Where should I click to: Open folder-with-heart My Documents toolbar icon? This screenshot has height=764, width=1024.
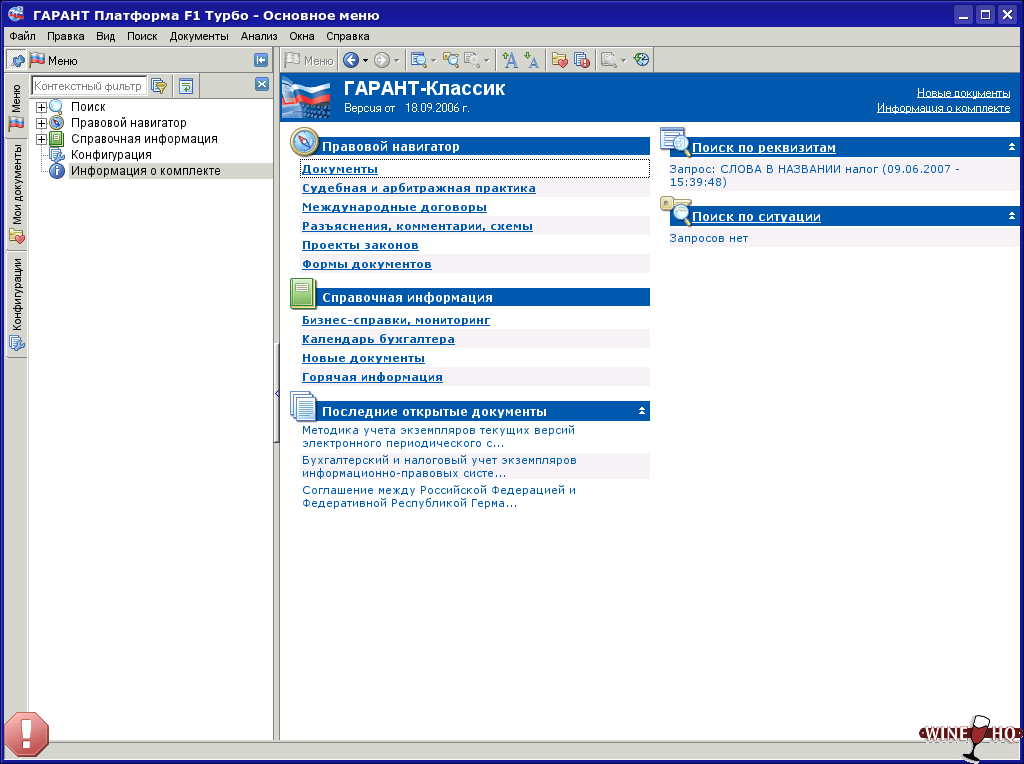click(x=559, y=60)
